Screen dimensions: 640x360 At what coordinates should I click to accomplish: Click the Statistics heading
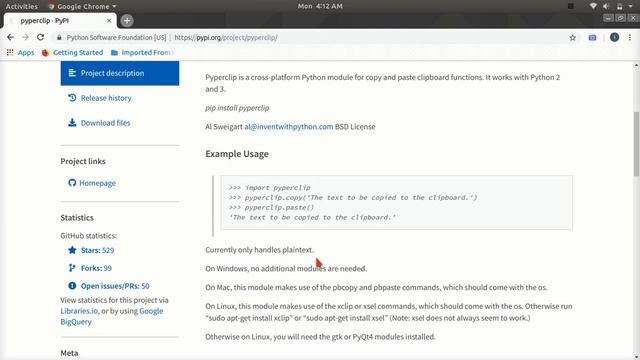pyautogui.click(x=77, y=218)
